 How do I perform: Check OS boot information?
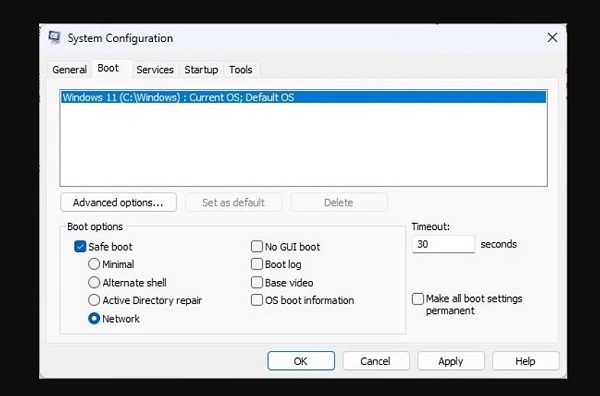pos(257,300)
